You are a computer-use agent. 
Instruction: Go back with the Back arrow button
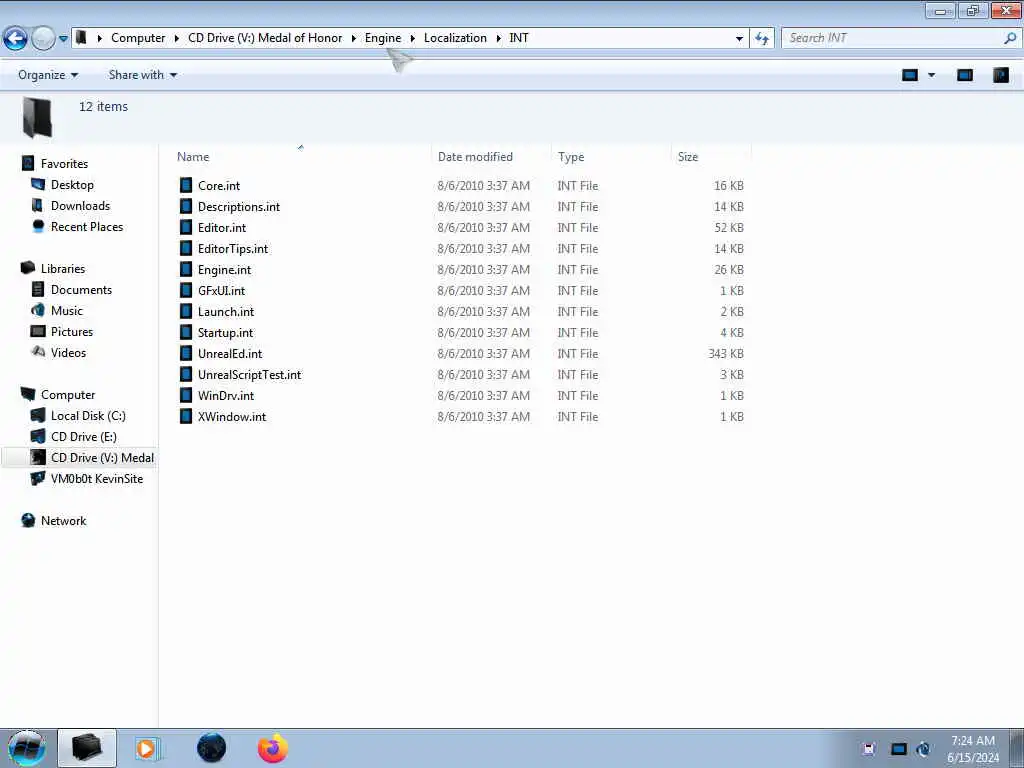(15, 39)
